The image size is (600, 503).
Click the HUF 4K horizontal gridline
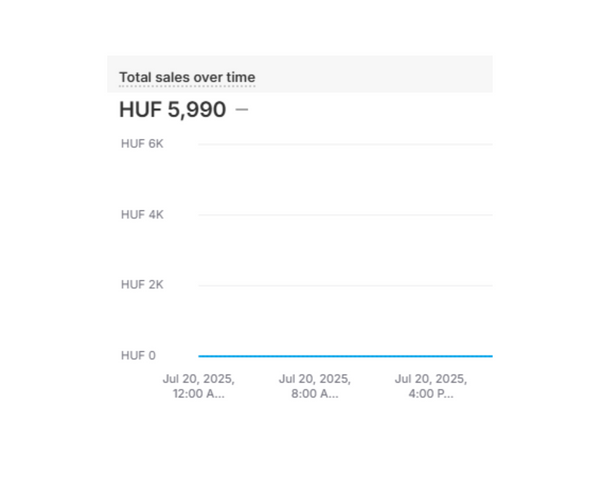[345, 215]
